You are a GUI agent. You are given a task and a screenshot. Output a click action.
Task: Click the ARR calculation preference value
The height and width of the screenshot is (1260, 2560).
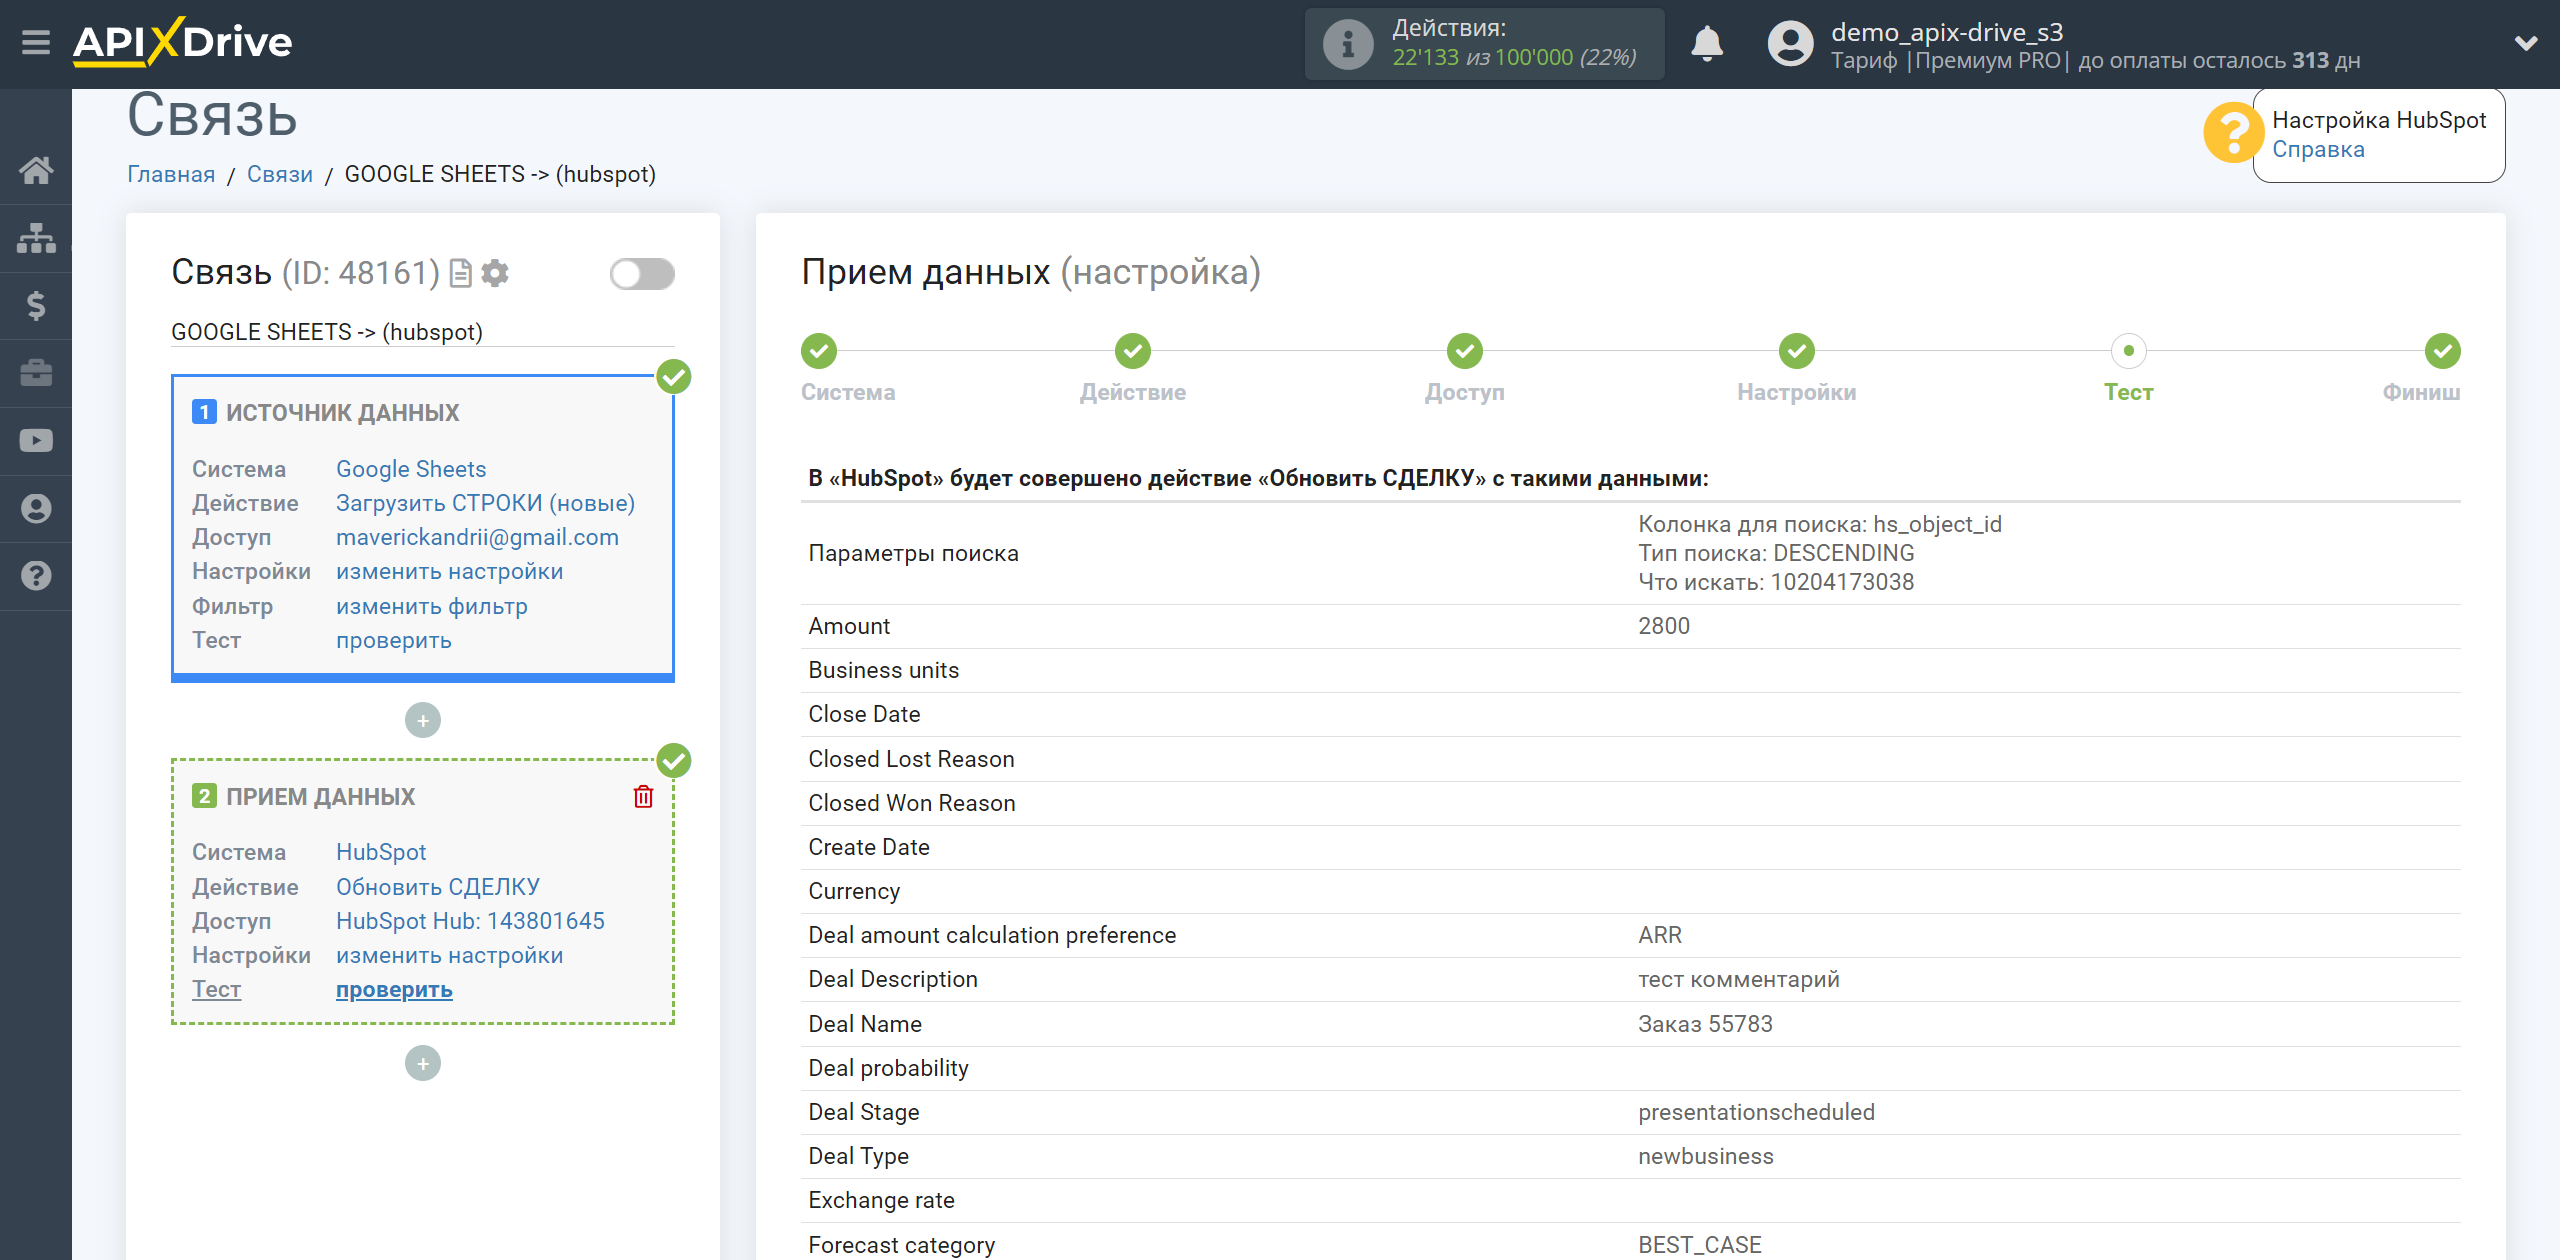point(1660,935)
